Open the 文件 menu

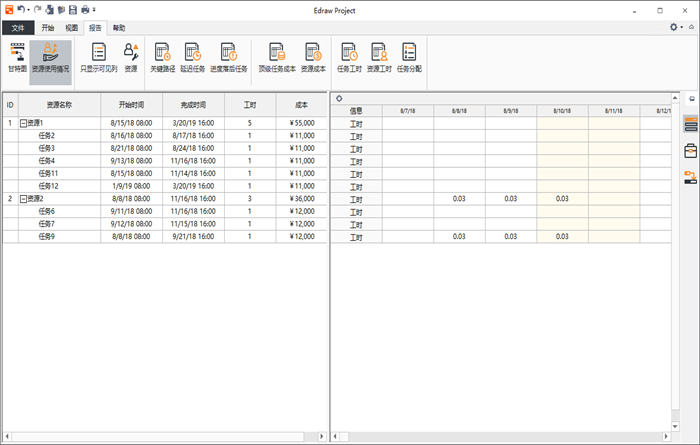(x=17, y=29)
